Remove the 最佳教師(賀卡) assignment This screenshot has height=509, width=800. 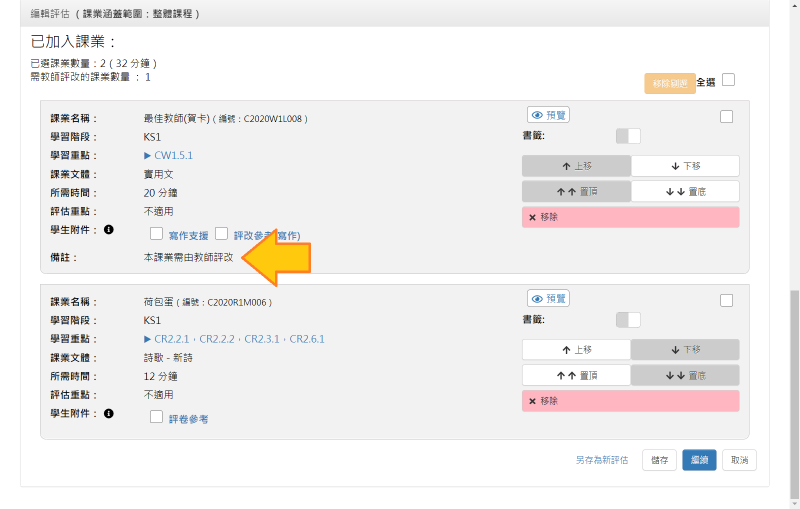(630, 217)
